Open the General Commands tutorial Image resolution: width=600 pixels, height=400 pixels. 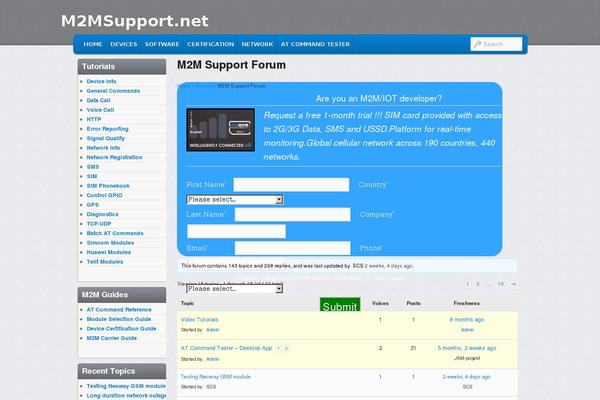tap(113, 91)
